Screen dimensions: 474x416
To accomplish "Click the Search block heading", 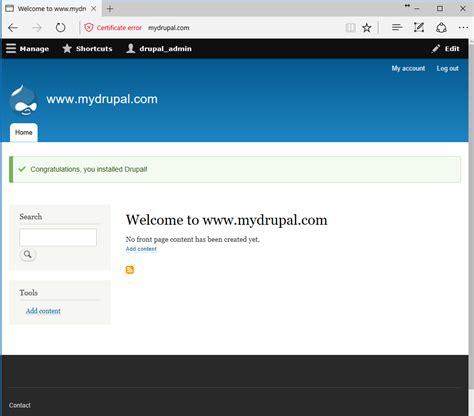I will coord(31,217).
